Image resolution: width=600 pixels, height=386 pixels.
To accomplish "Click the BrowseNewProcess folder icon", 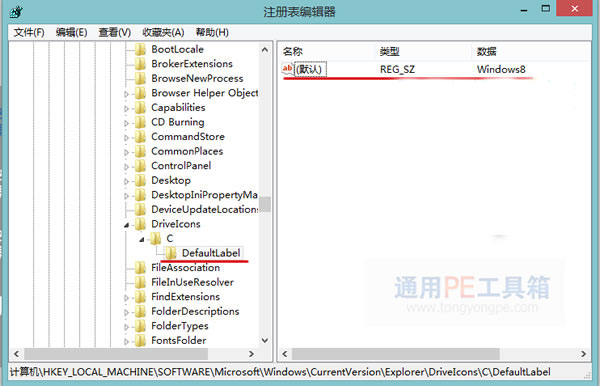I will [140, 78].
